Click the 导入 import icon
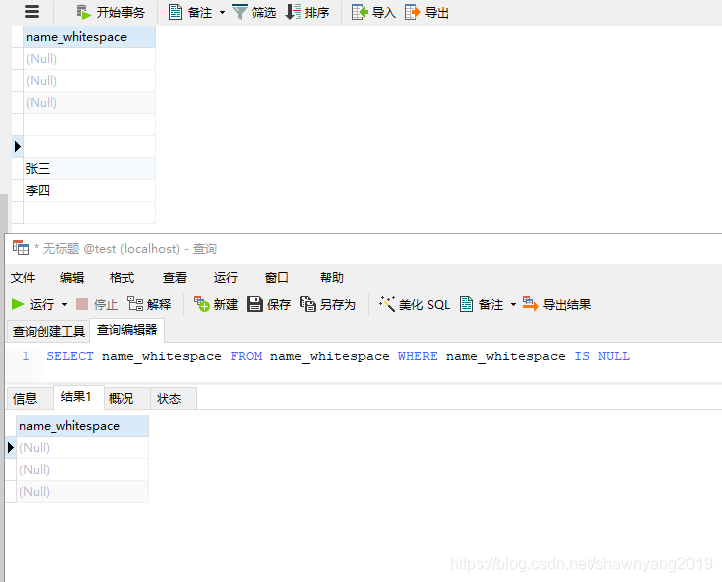The height and width of the screenshot is (582, 722). tap(360, 12)
